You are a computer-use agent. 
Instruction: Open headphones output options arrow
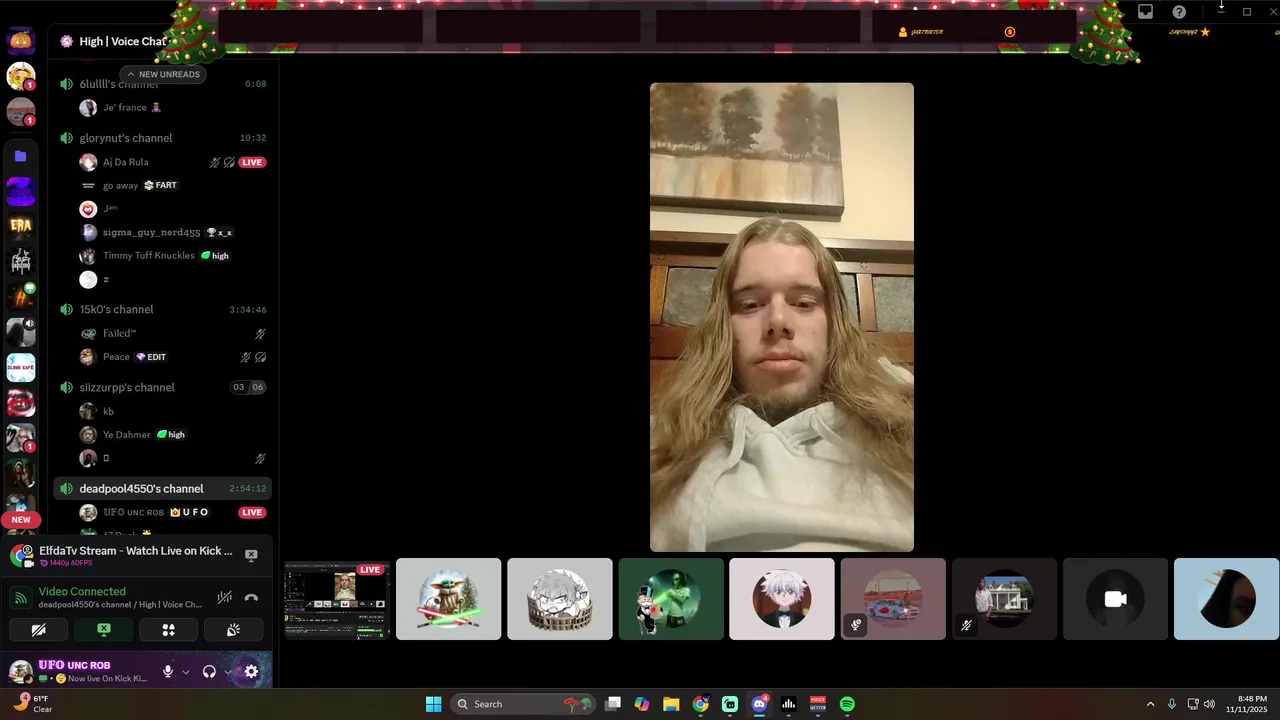(x=227, y=672)
